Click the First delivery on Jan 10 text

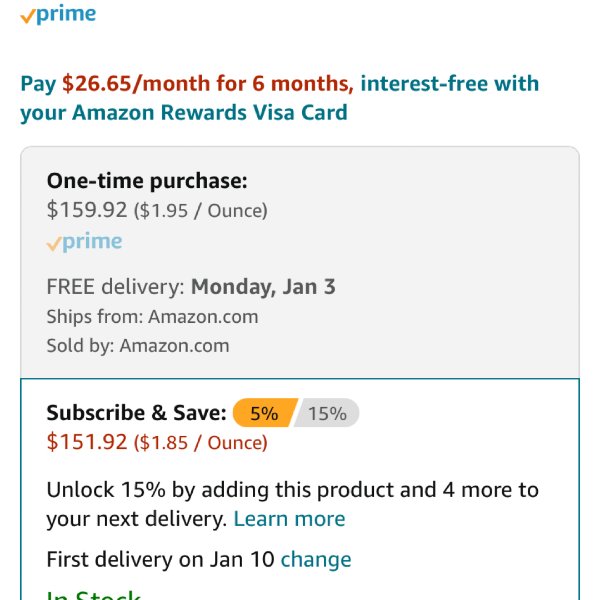coord(160,559)
